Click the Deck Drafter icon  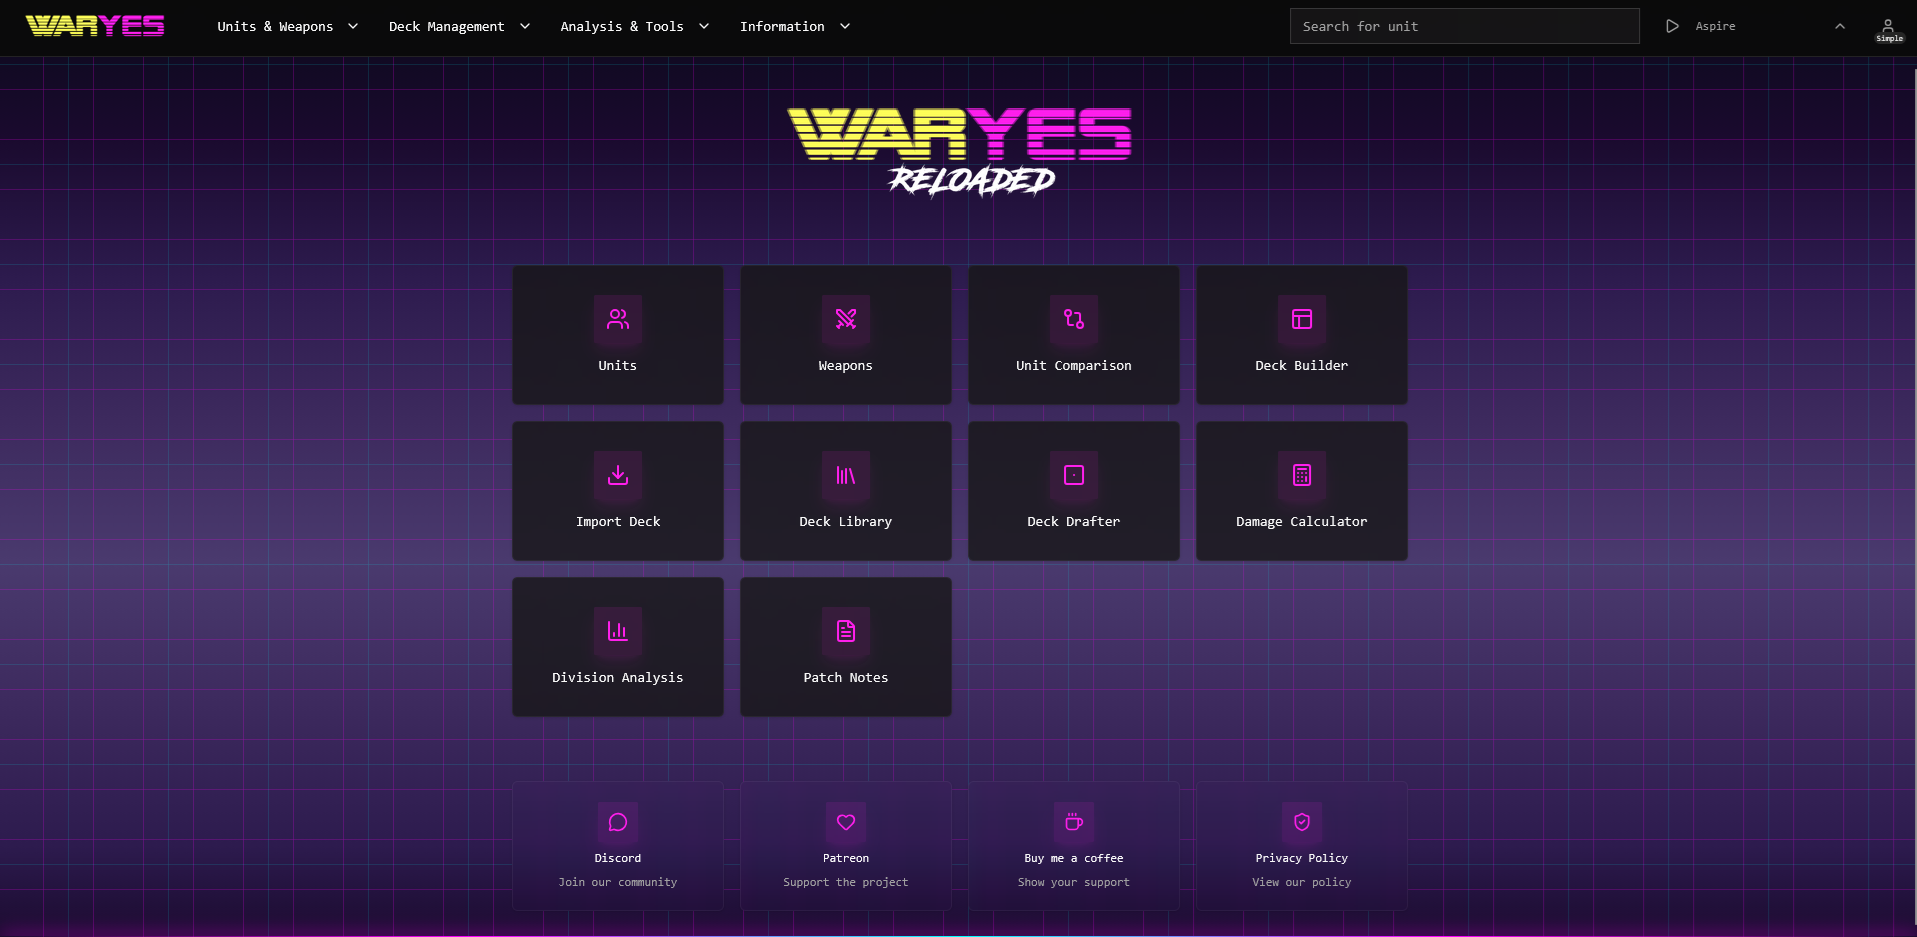click(1073, 475)
